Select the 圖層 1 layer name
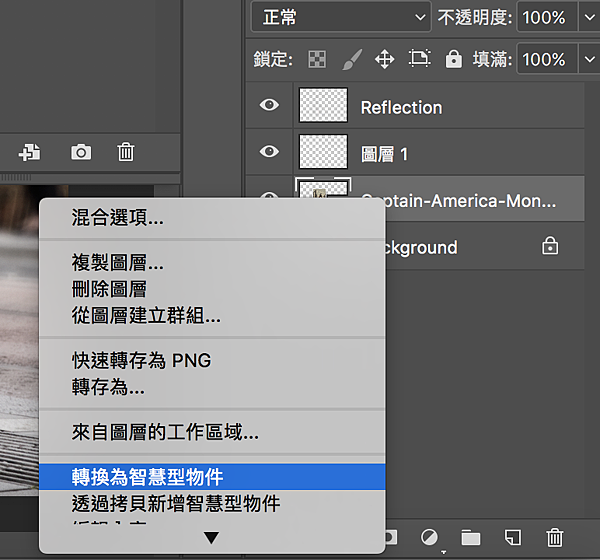Image resolution: width=600 pixels, height=560 pixels. click(385, 154)
